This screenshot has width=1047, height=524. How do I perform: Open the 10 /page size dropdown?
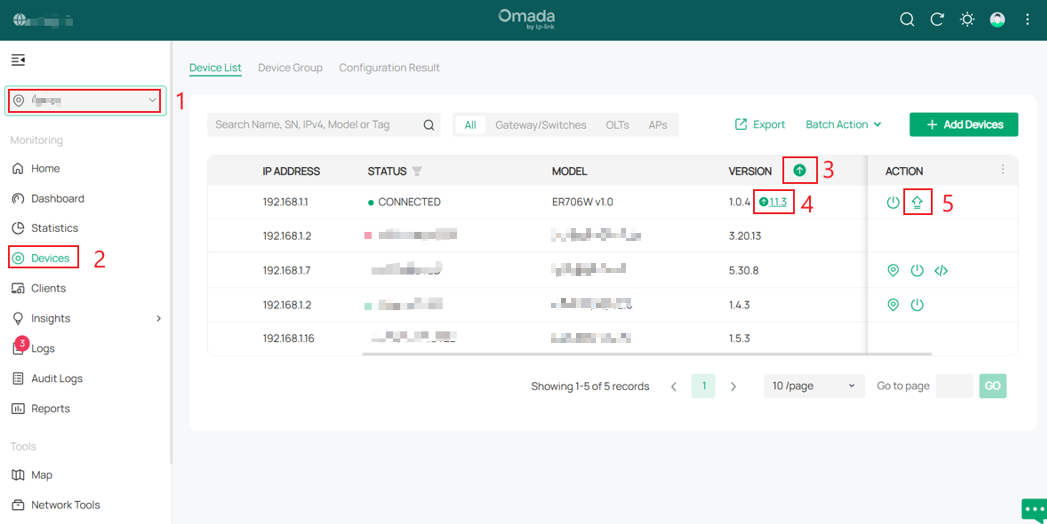(x=813, y=386)
